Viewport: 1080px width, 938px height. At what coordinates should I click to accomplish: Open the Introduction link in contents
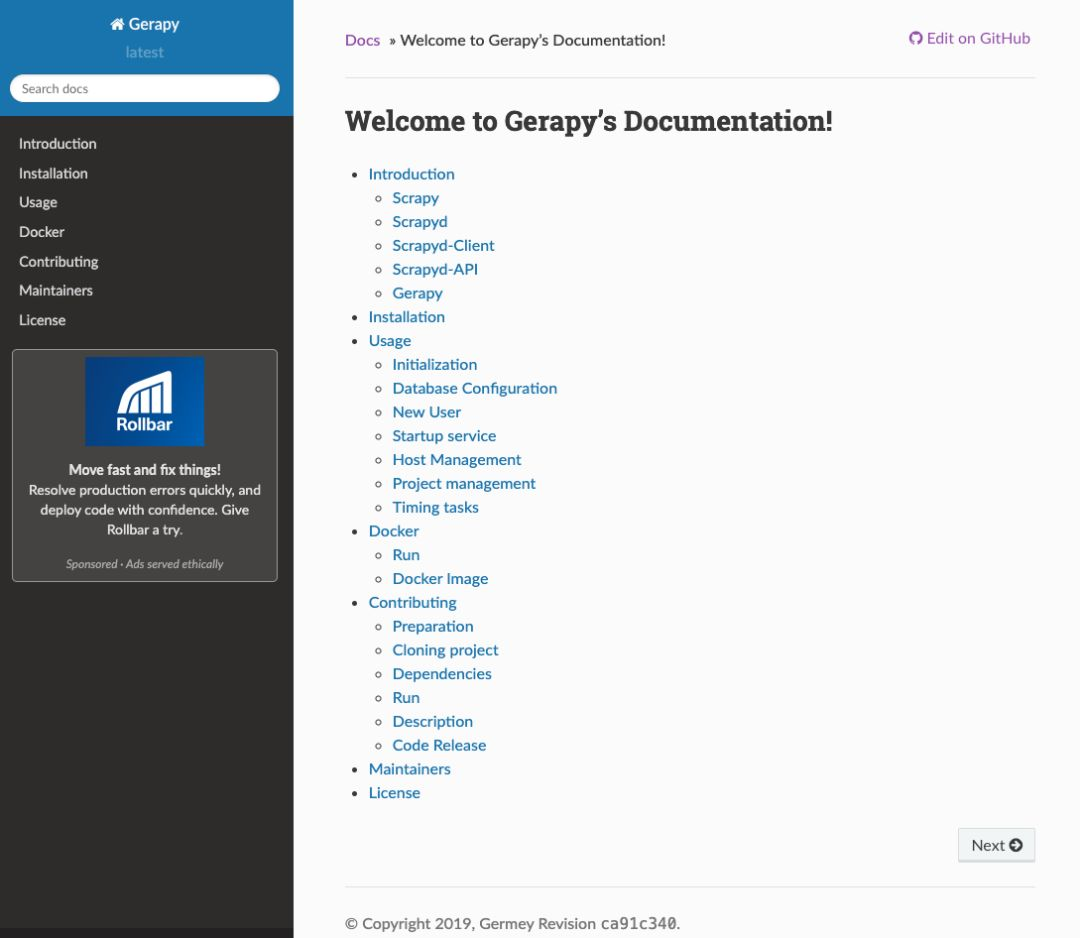(x=411, y=174)
